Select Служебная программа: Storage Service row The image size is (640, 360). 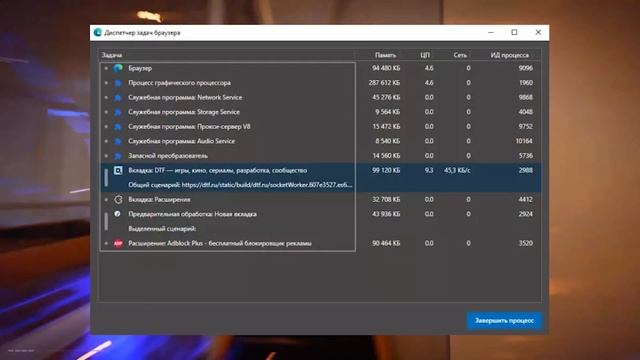(x=320, y=112)
